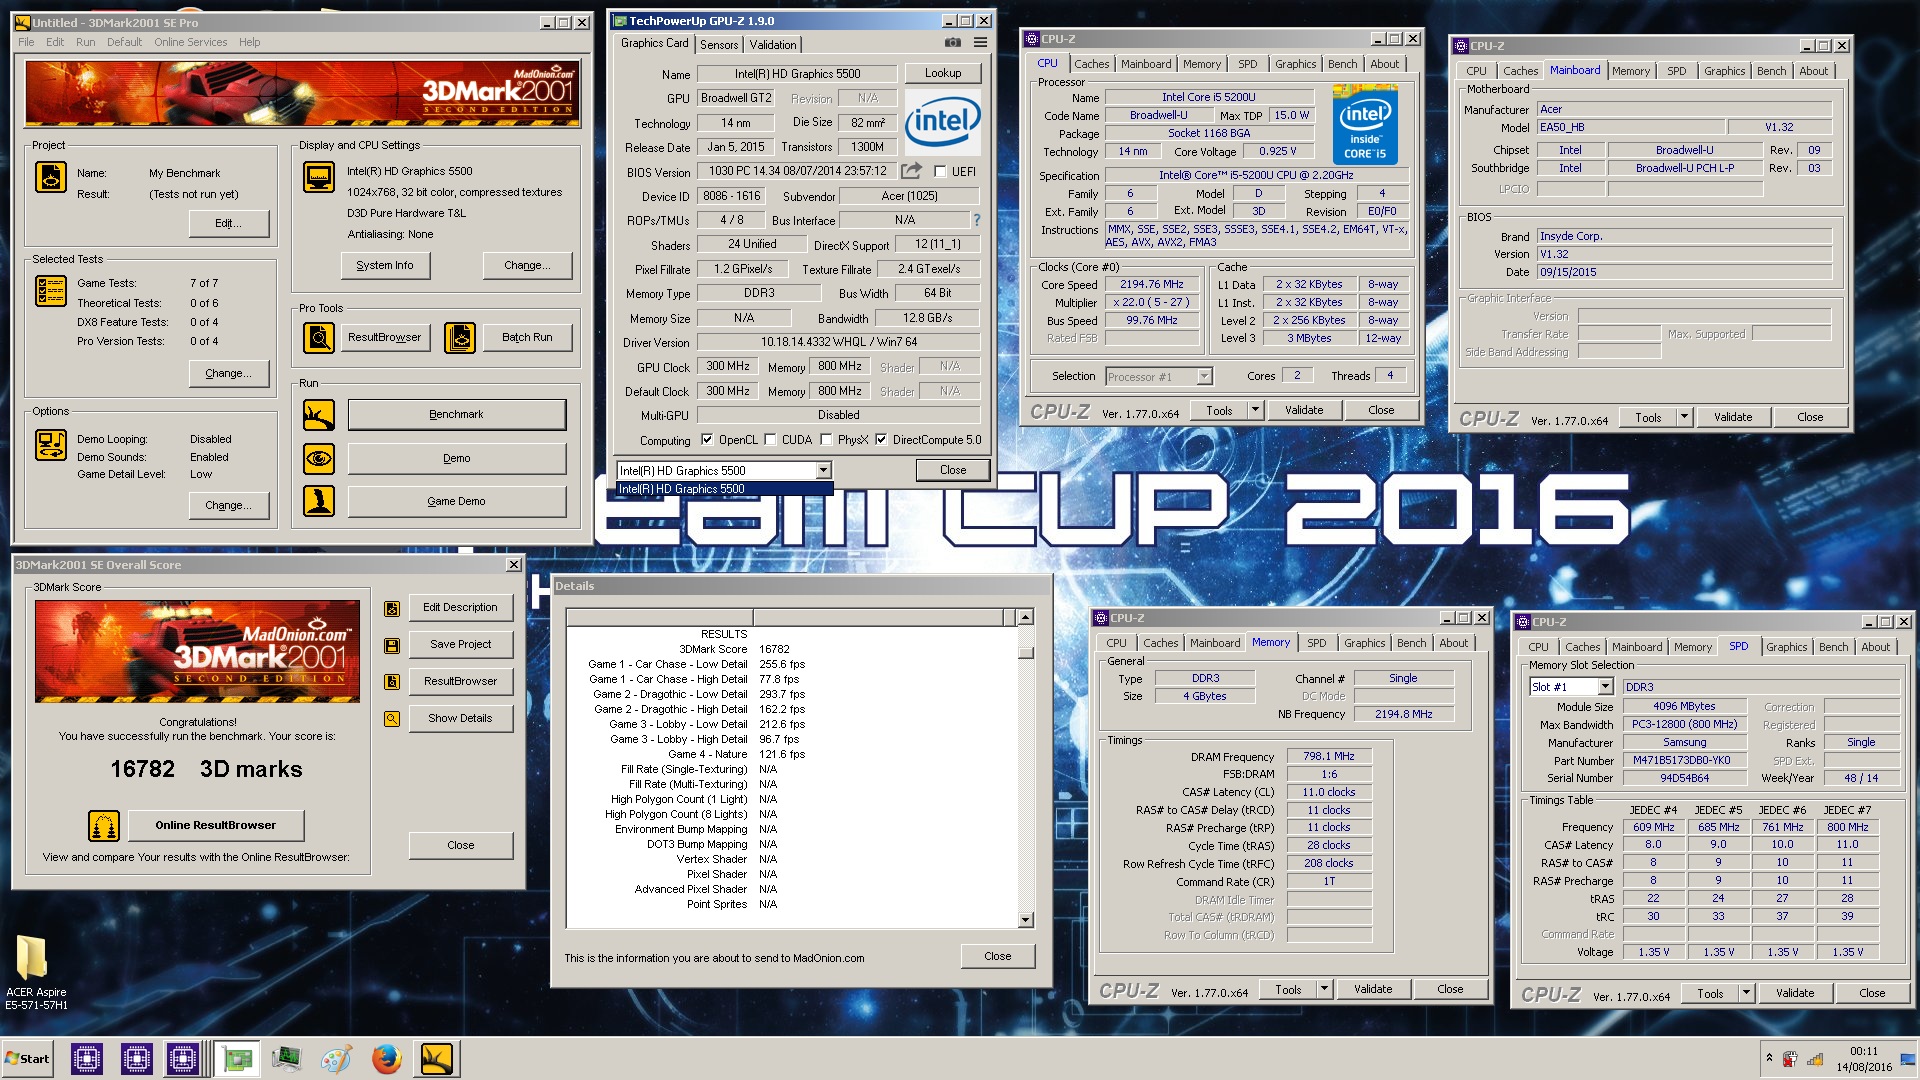Viewport: 1920px width, 1080px height.
Task: Click the Game Demo icon
Action: click(319, 501)
